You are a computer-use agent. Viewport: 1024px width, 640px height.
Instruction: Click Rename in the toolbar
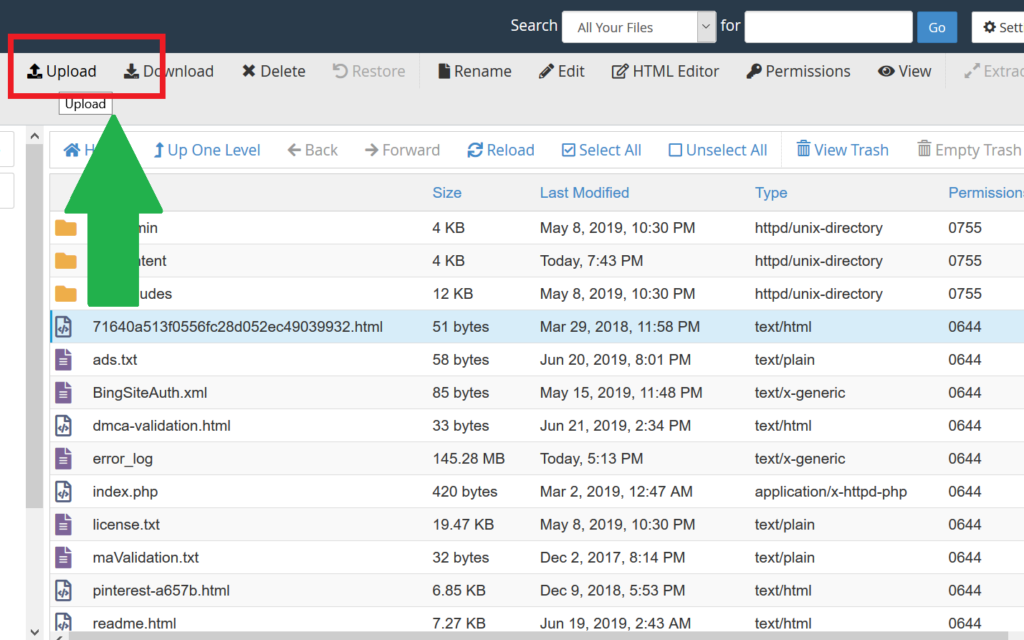click(x=474, y=71)
